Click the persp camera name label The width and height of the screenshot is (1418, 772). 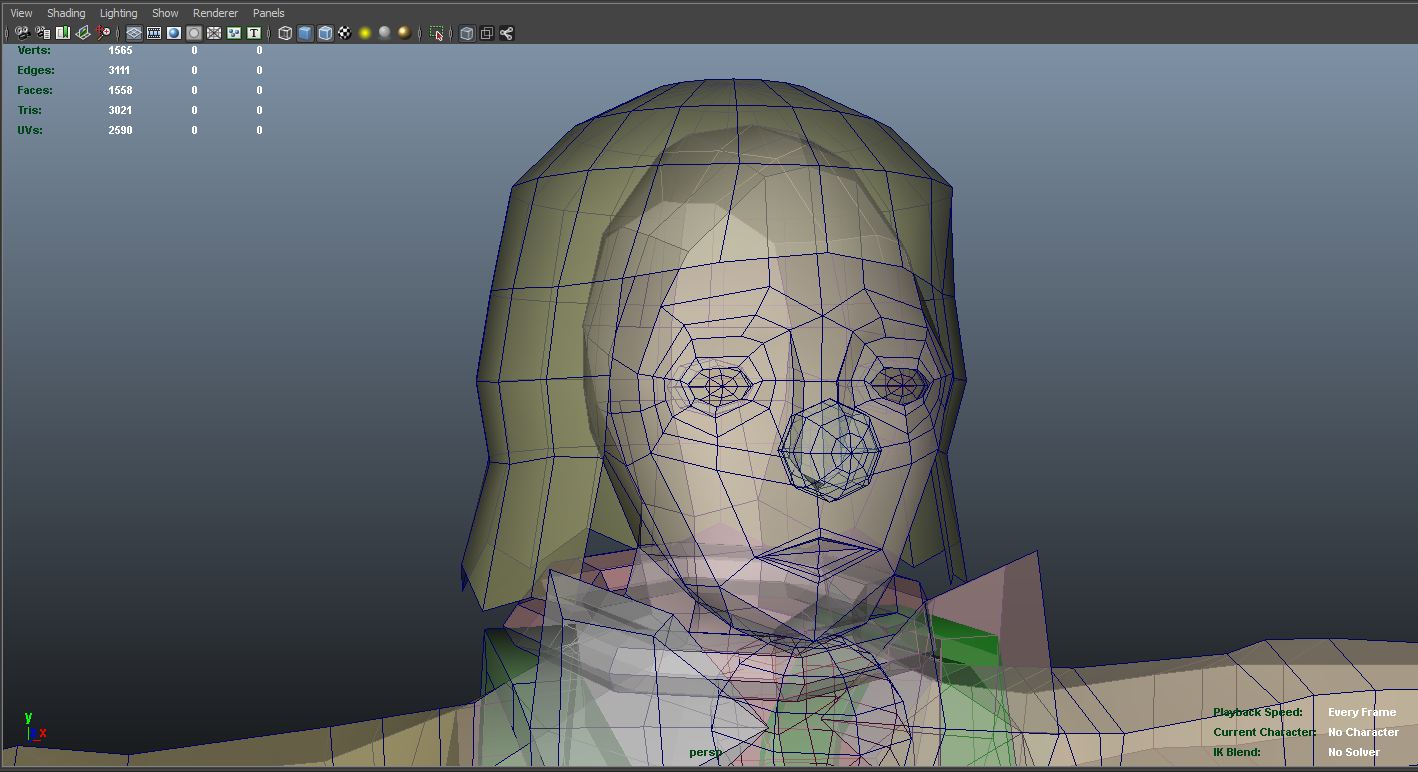[705, 752]
